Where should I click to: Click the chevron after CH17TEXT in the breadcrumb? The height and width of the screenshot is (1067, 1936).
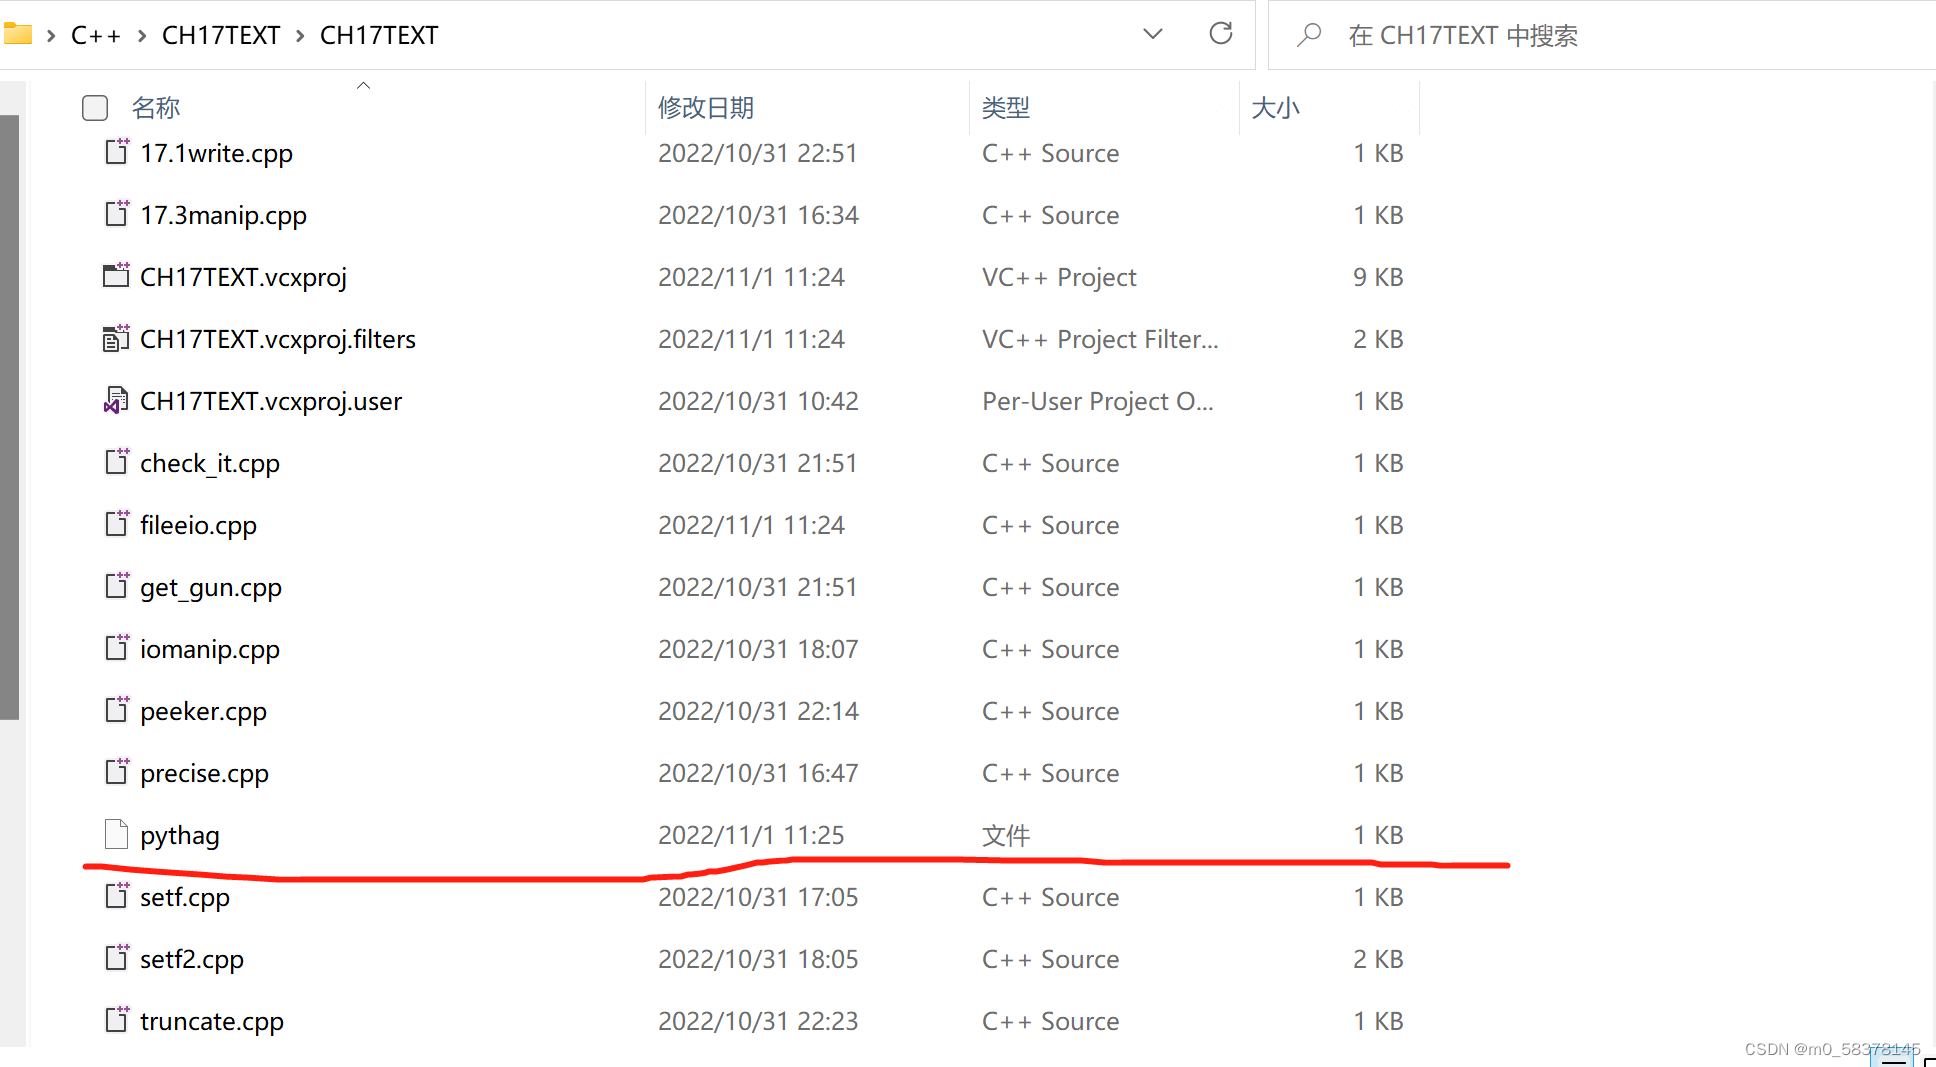coord(298,35)
